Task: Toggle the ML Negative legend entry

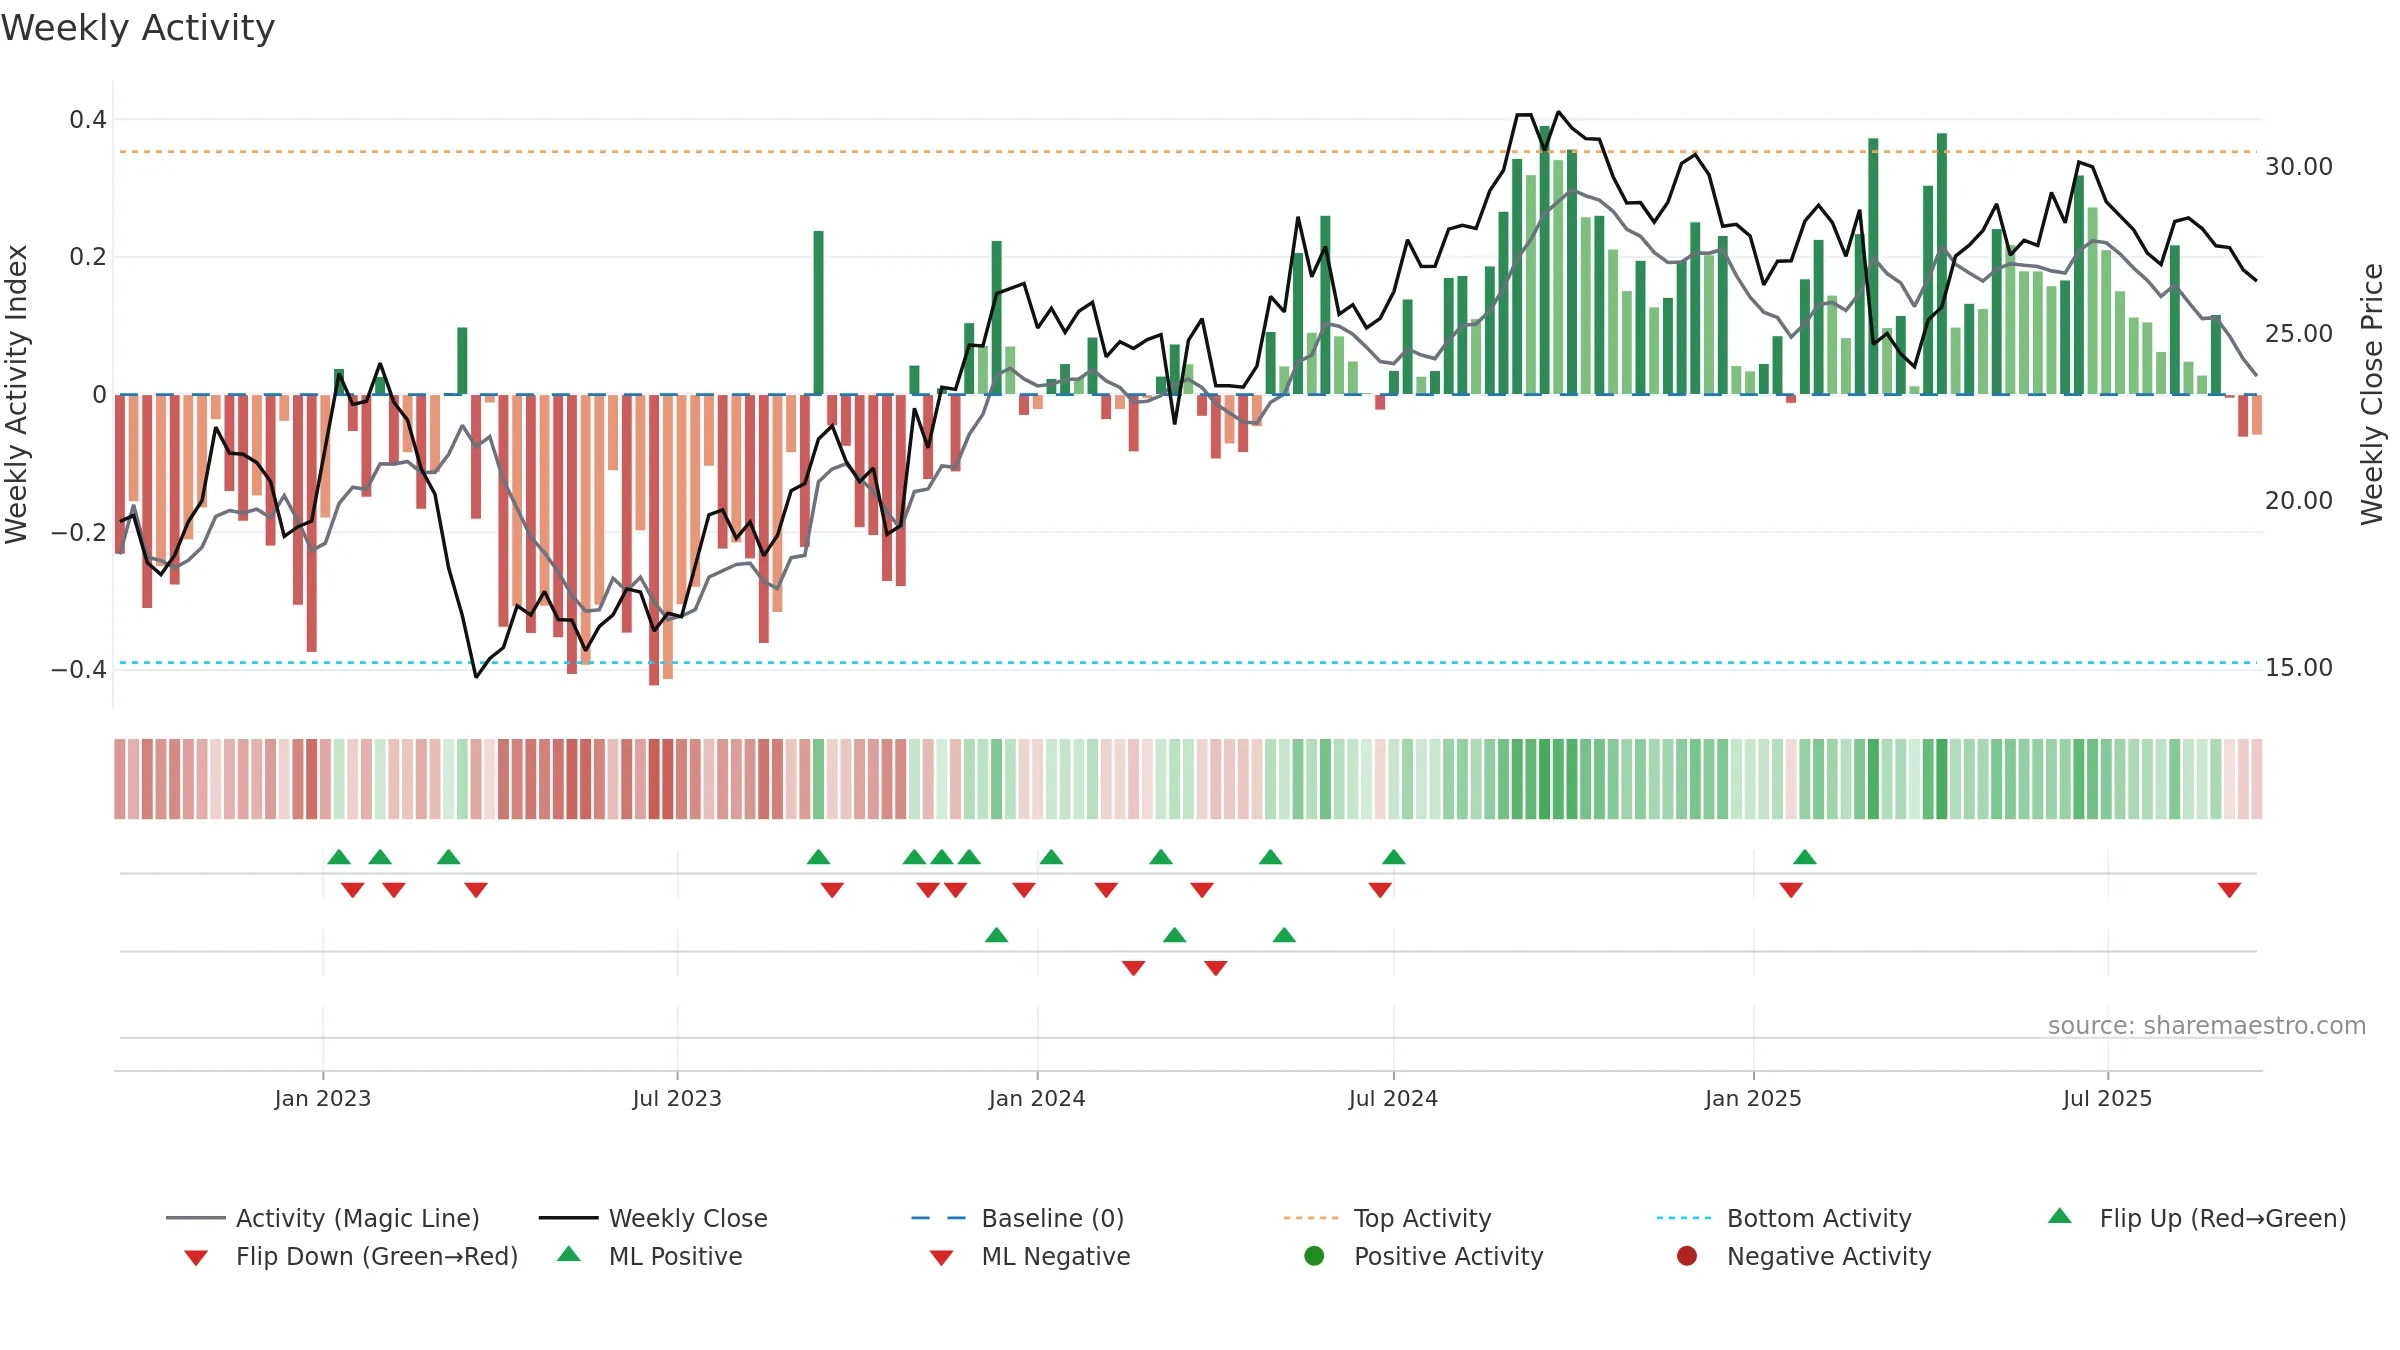Action: pos(1030,1256)
